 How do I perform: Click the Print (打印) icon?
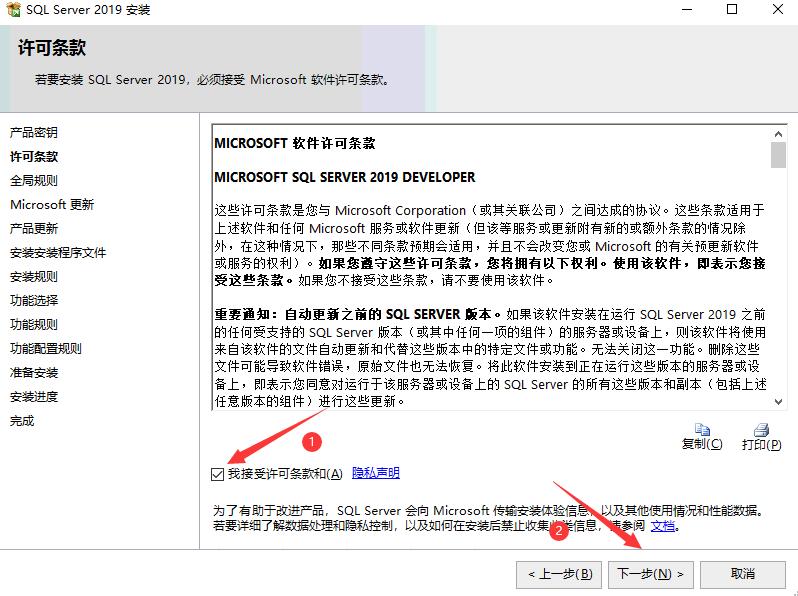[x=761, y=430]
